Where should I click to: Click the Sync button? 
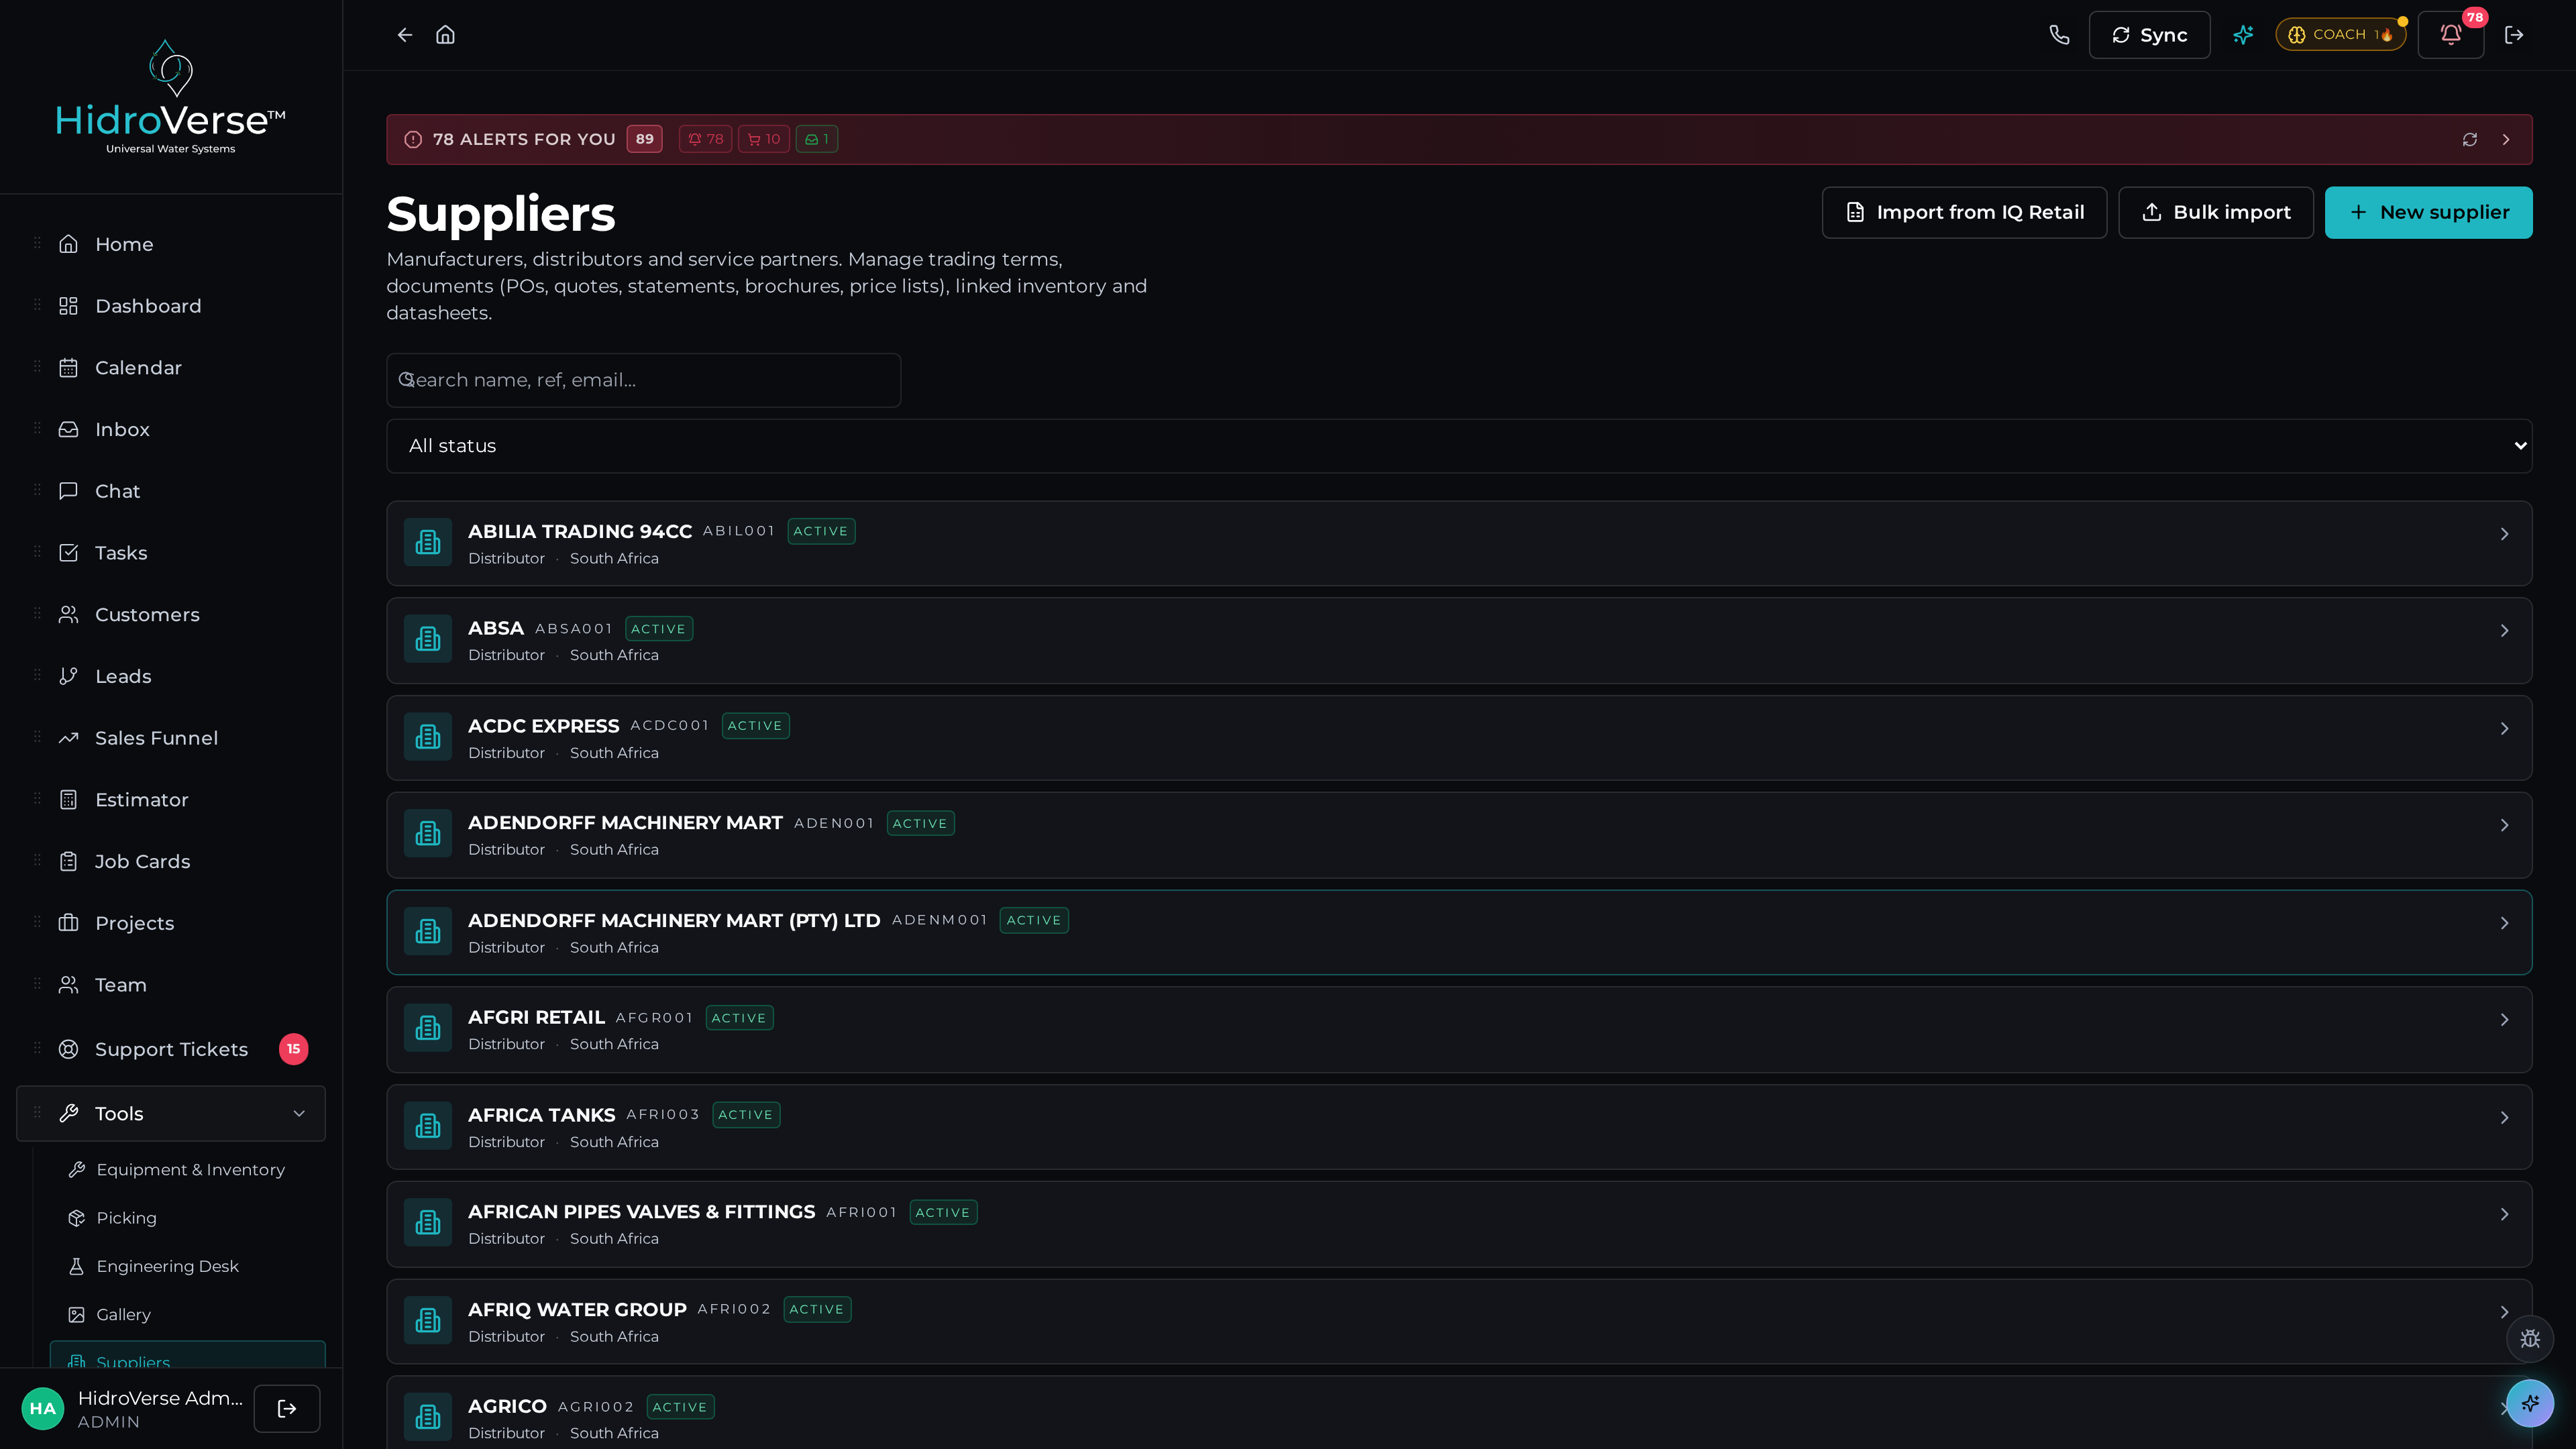point(2149,35)
